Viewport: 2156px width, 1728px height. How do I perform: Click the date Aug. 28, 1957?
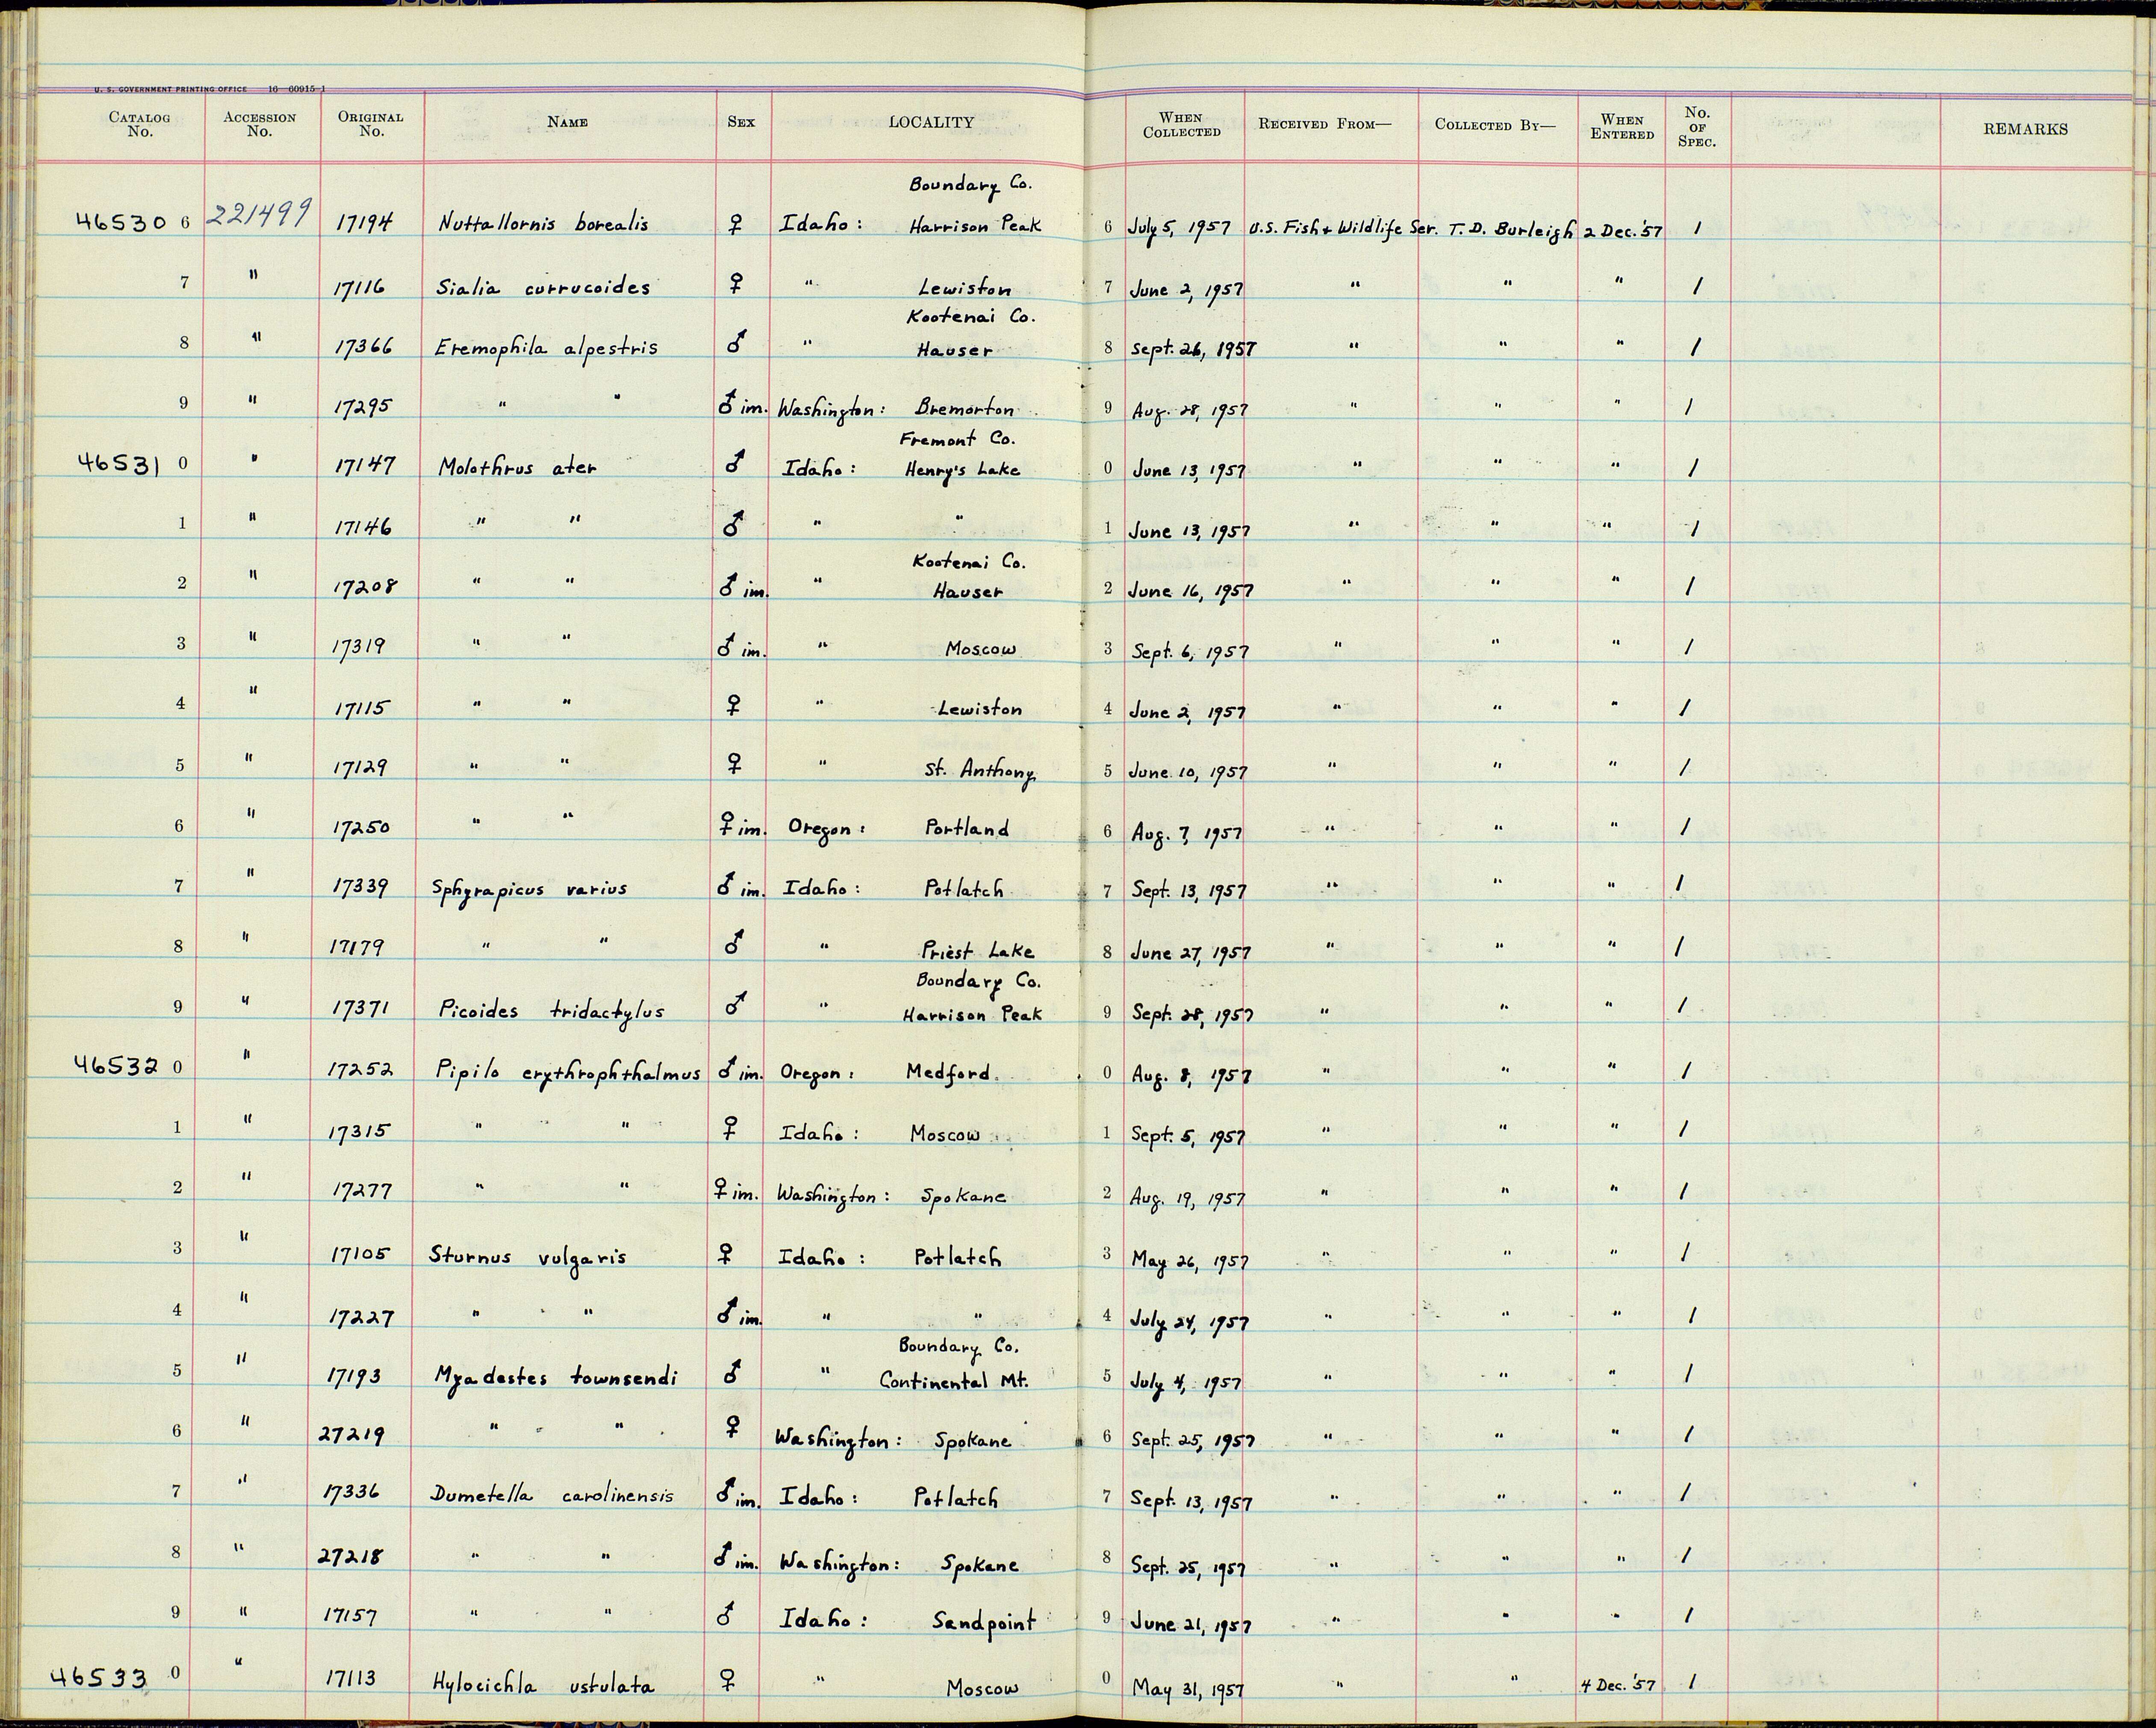[x=1189, y=411]
